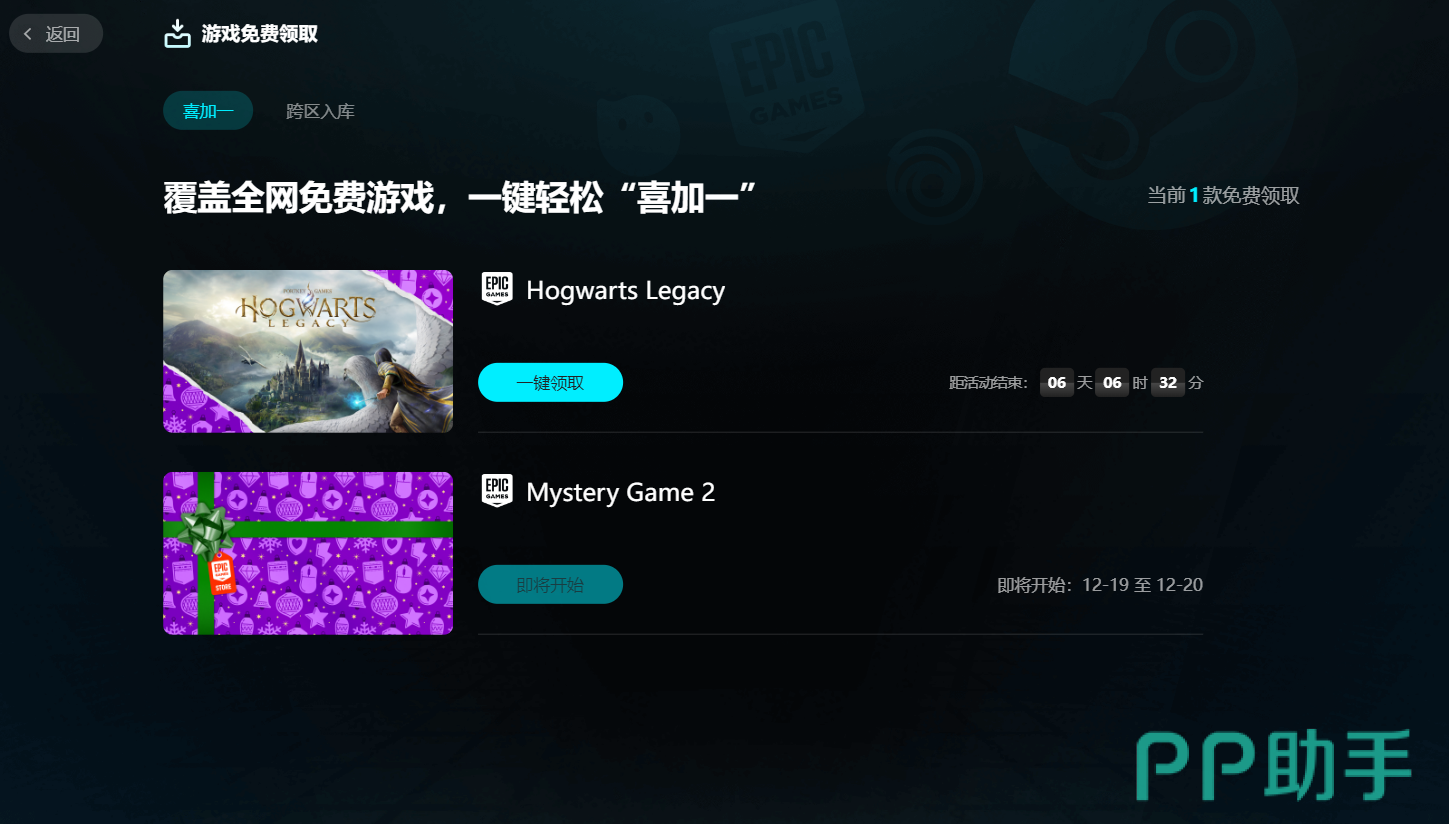This screenshot has width=1449, height=824.
Task: Switch to the 喜加一 tab
Action: 208,111
